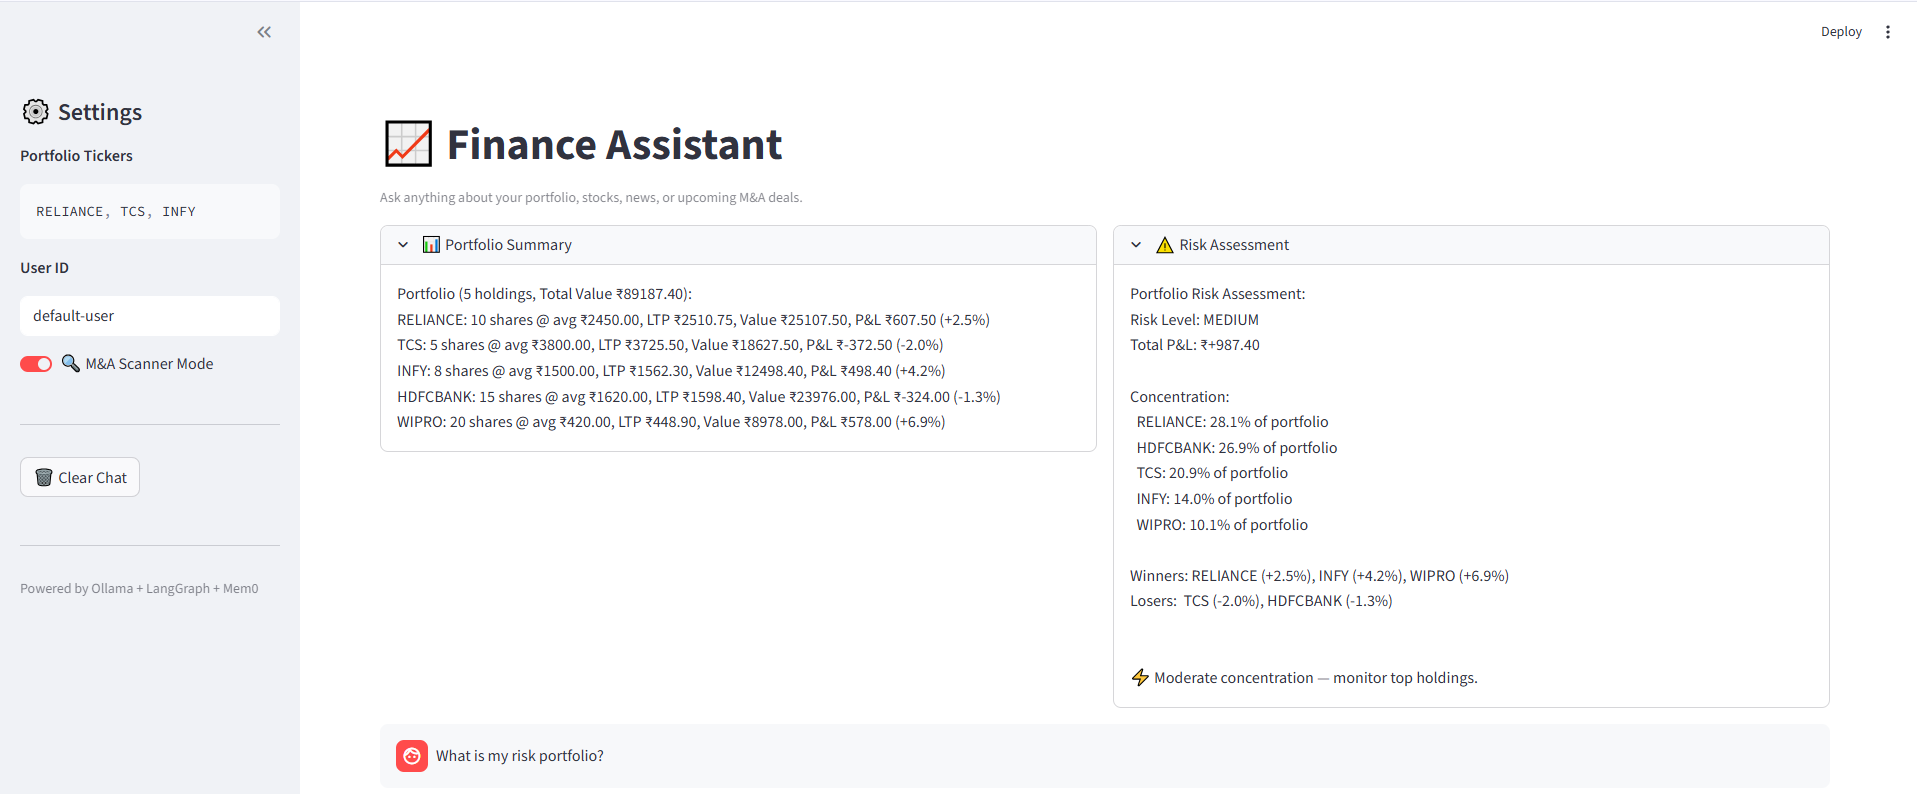Click the TCS: 5 shares holdings row
Image resolution: width=1917 pixels, height=794 pixels.
pyautogui.click(x=670, y=345)
